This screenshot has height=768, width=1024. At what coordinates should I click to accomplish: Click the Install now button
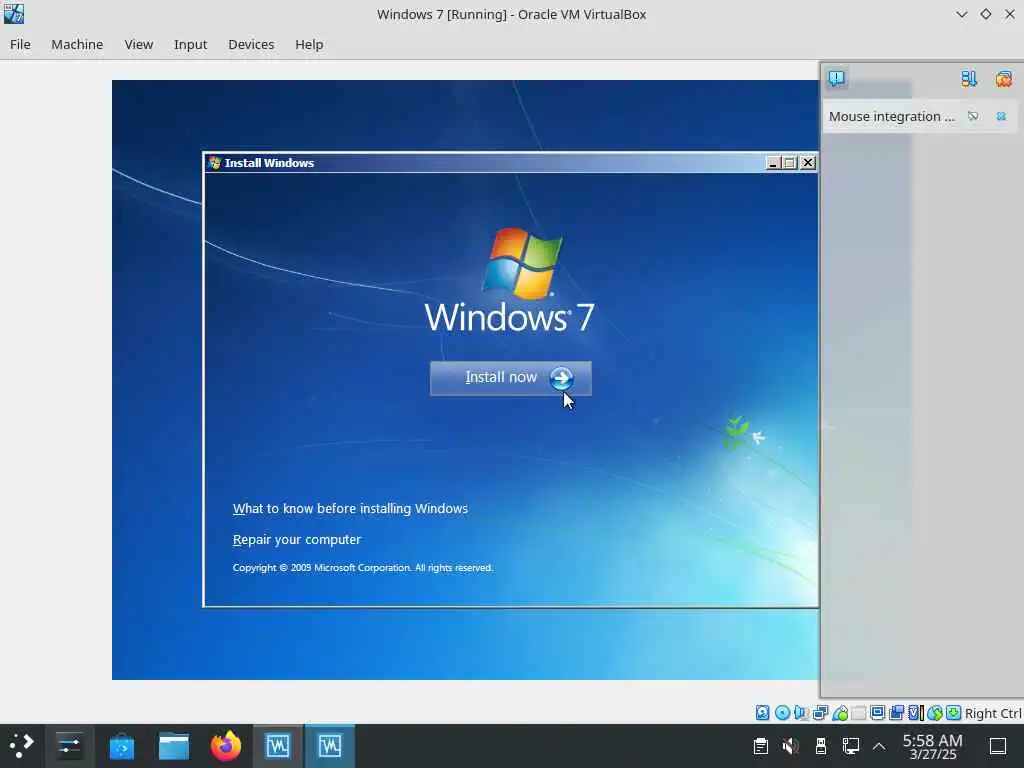pyautogui.click(x=511, y=378)
